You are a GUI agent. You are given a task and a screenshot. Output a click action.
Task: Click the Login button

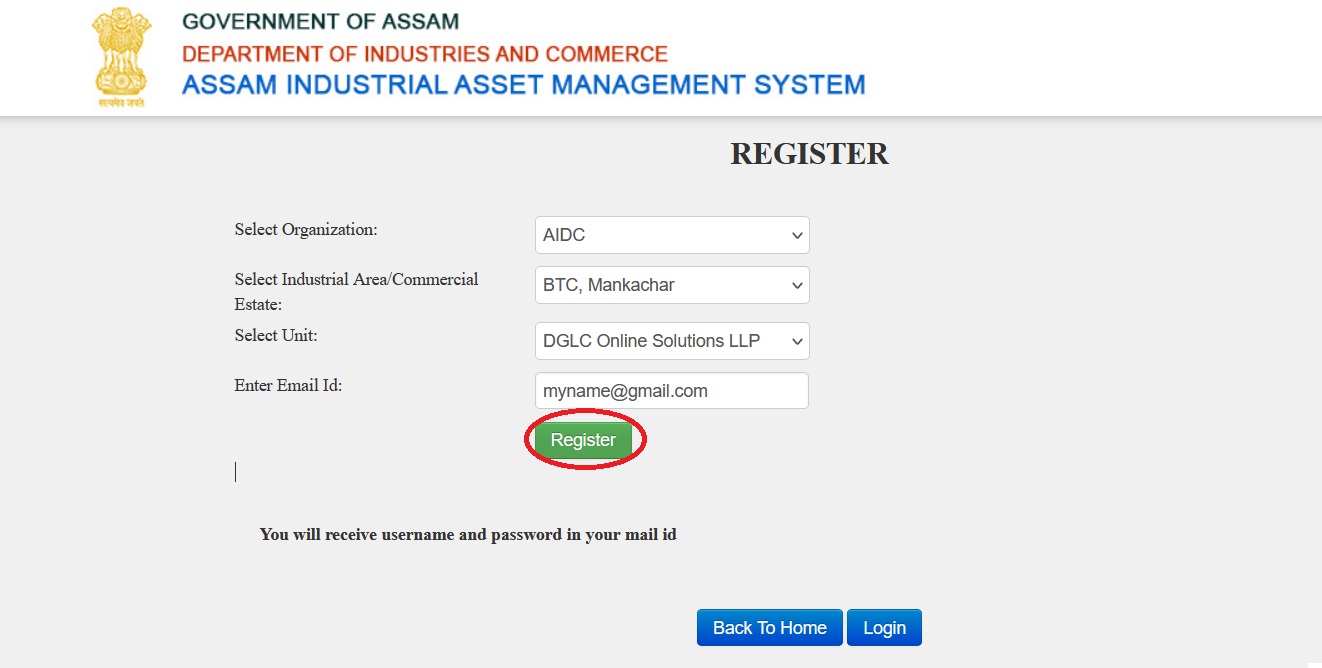point(884,628)
